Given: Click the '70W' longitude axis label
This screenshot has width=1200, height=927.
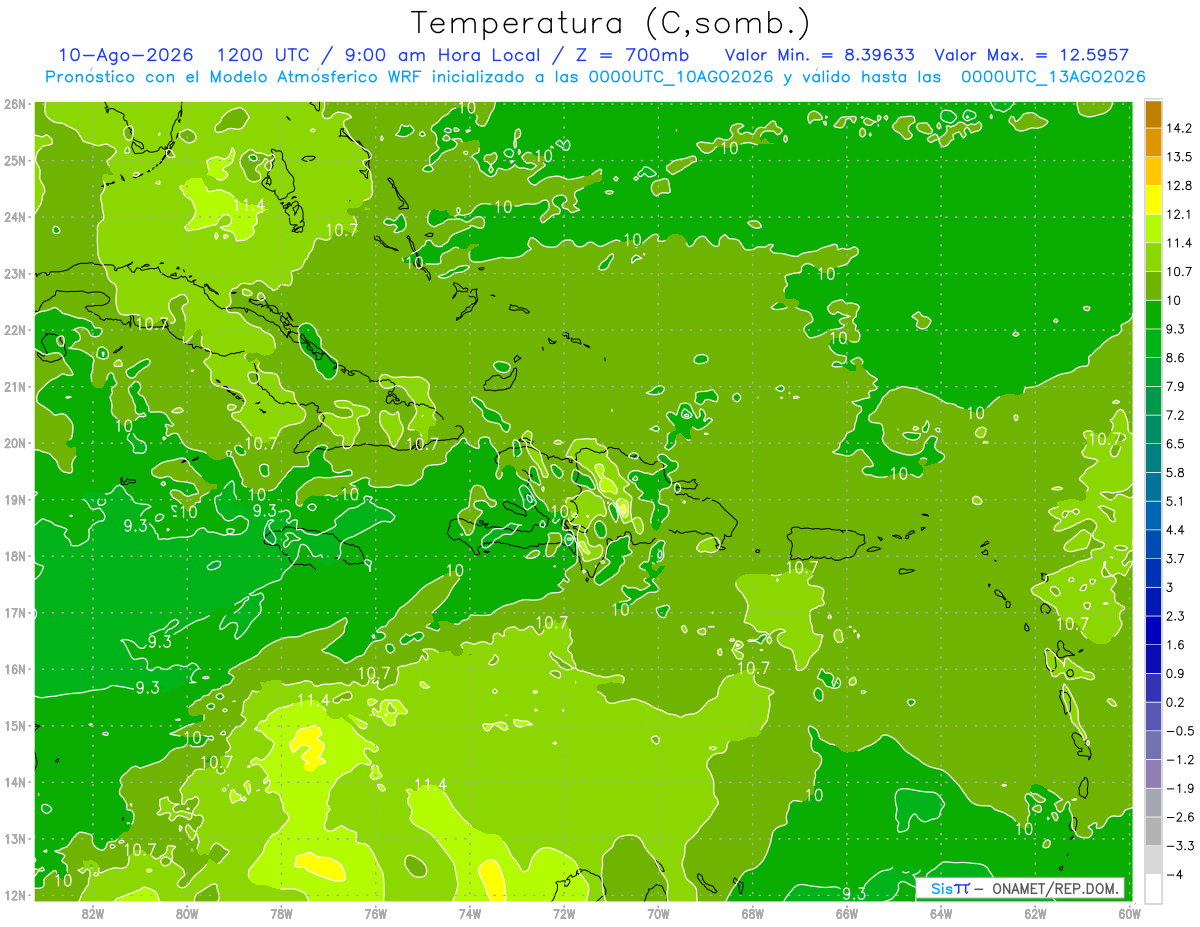Looking at the screenshot, I should pos(658,912).
